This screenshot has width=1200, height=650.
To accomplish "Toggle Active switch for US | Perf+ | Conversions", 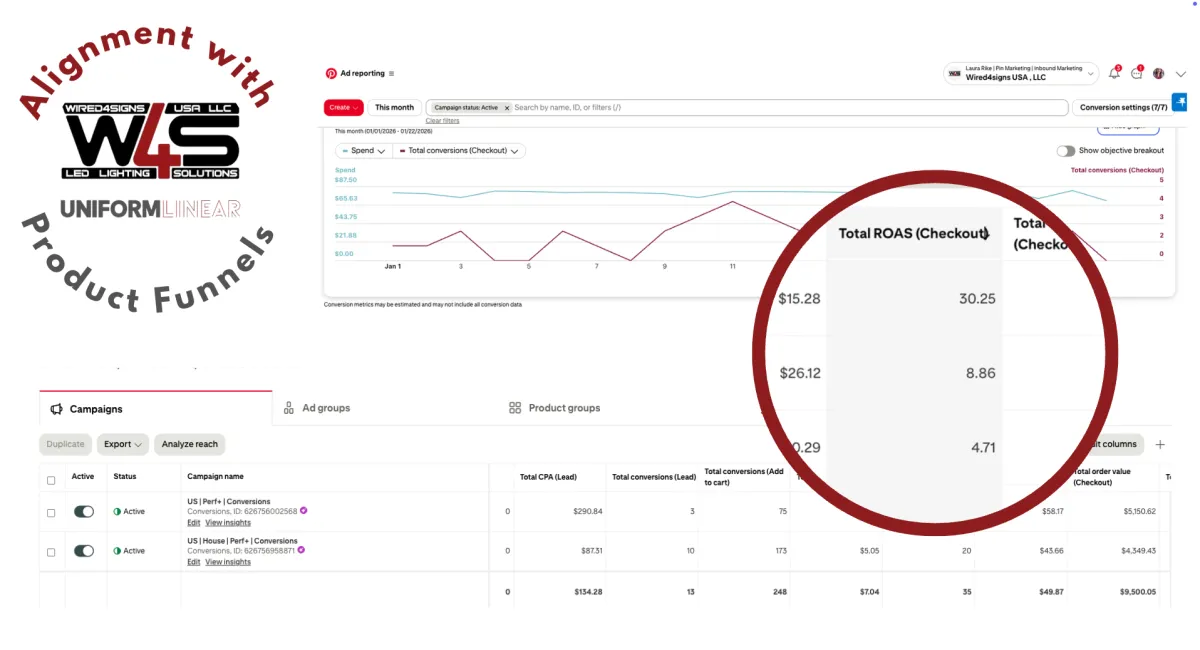I will pyautogui.click(x=84, y=511).
